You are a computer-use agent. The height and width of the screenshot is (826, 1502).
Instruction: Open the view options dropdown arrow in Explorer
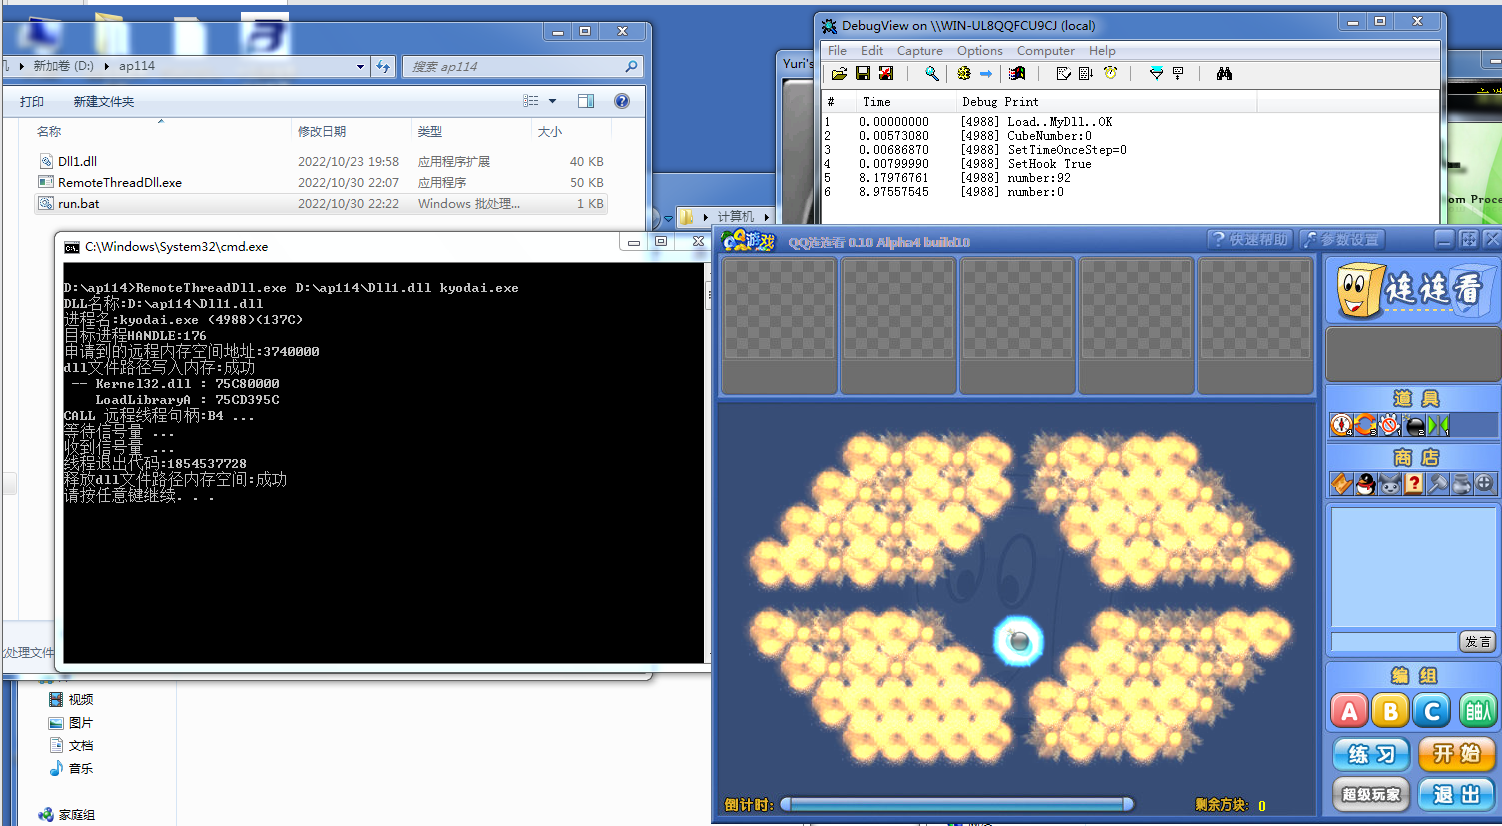pos(552,101)
